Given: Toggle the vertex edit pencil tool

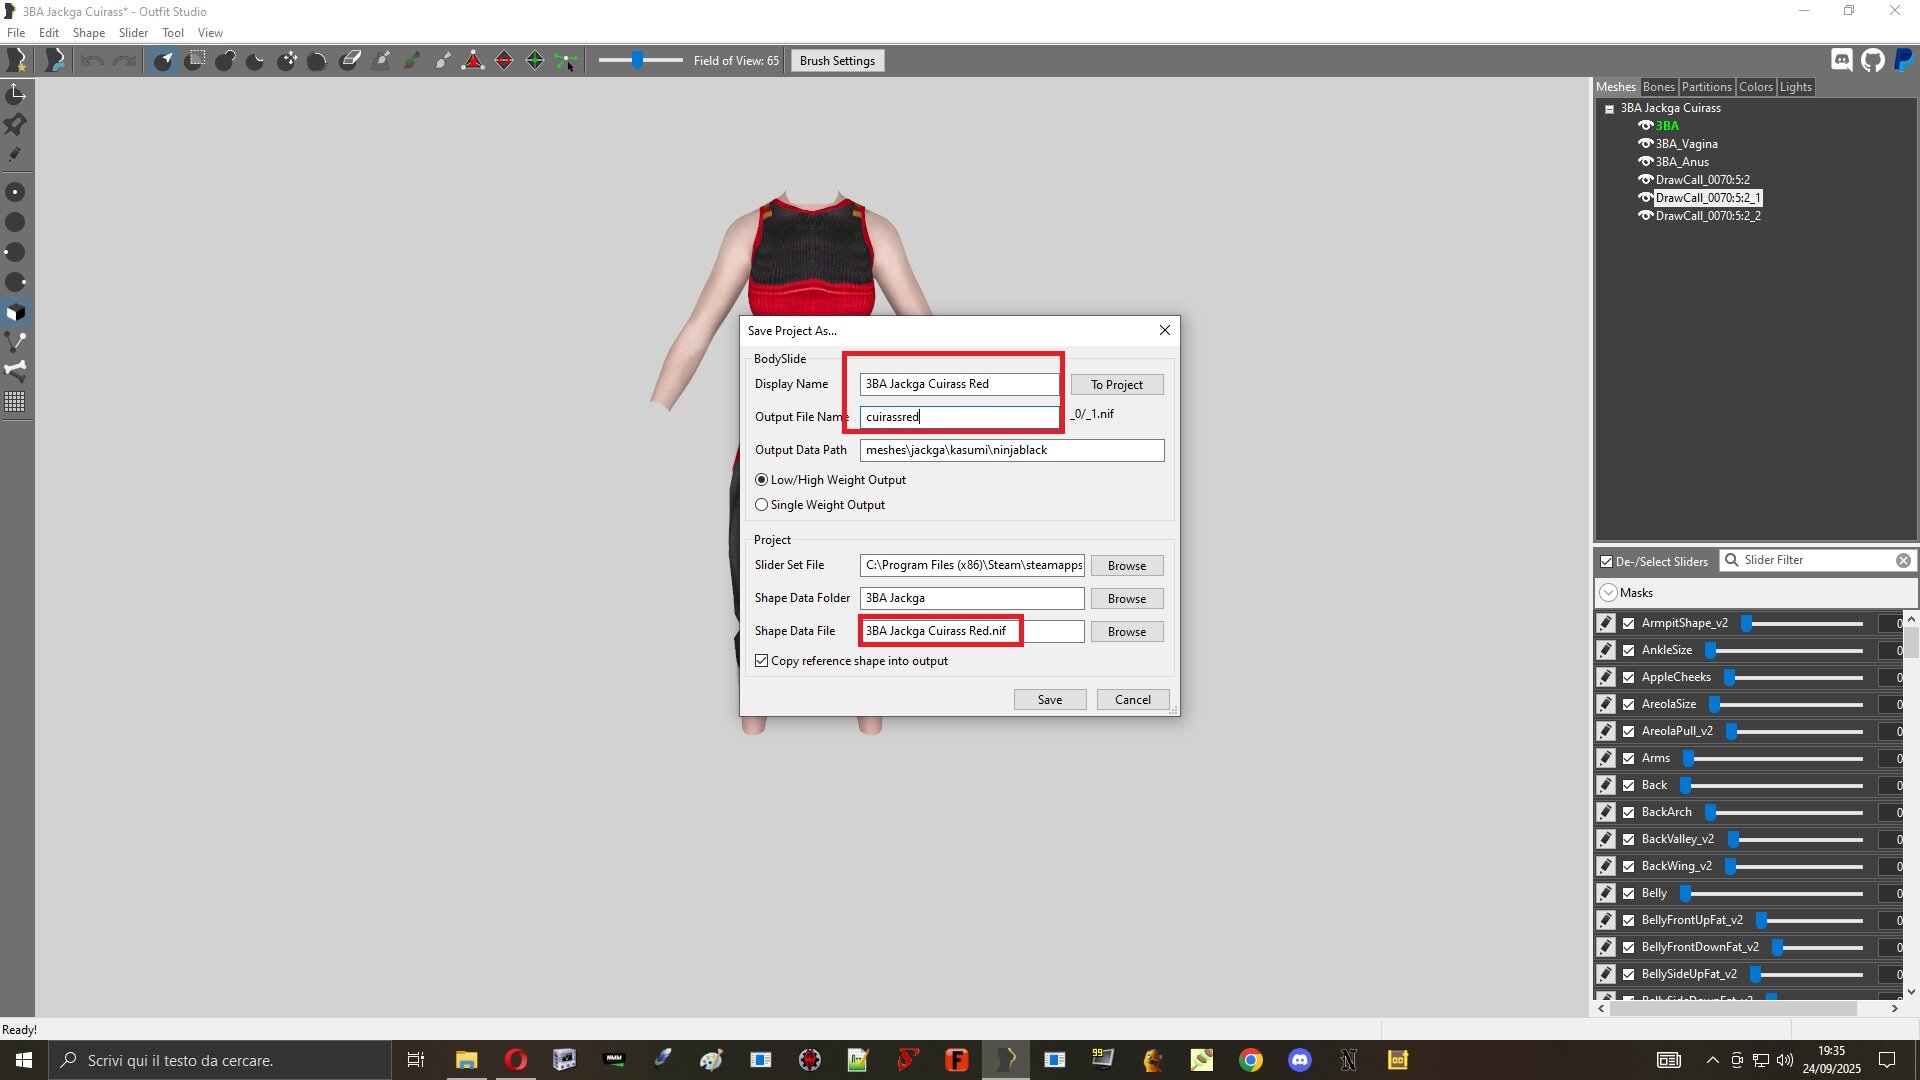Looking at the screenshot, I should (x=16, y=154).
